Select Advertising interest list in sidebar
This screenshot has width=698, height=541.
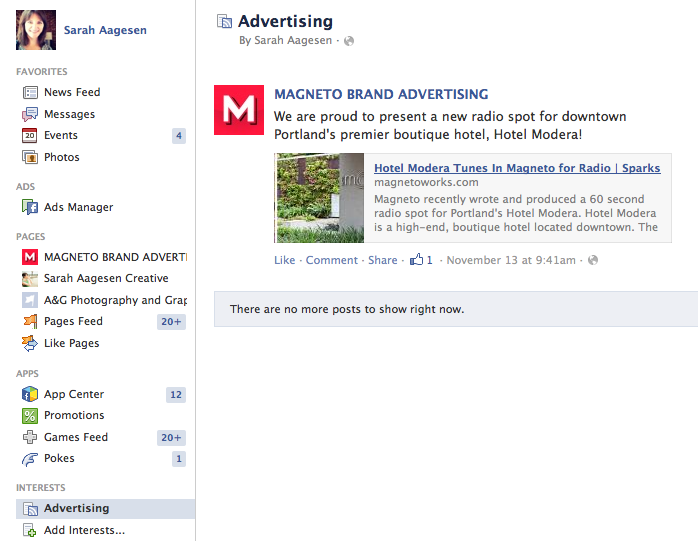click(106, 508)
